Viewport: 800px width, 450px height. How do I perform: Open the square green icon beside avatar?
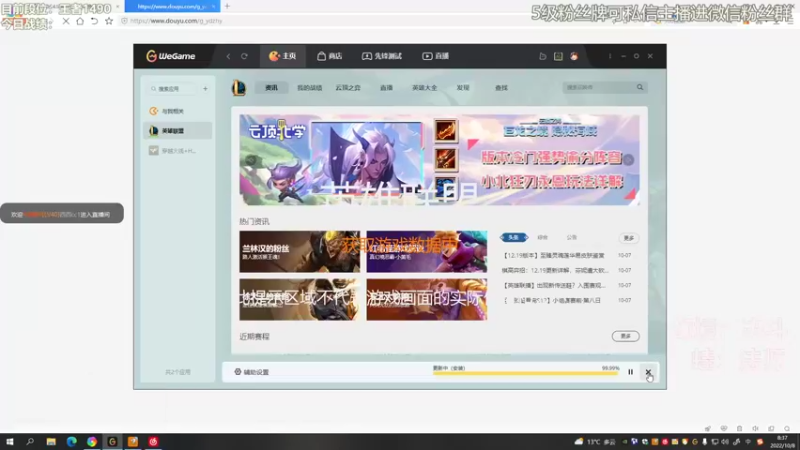pyautogui.click(x=558, y=56)
